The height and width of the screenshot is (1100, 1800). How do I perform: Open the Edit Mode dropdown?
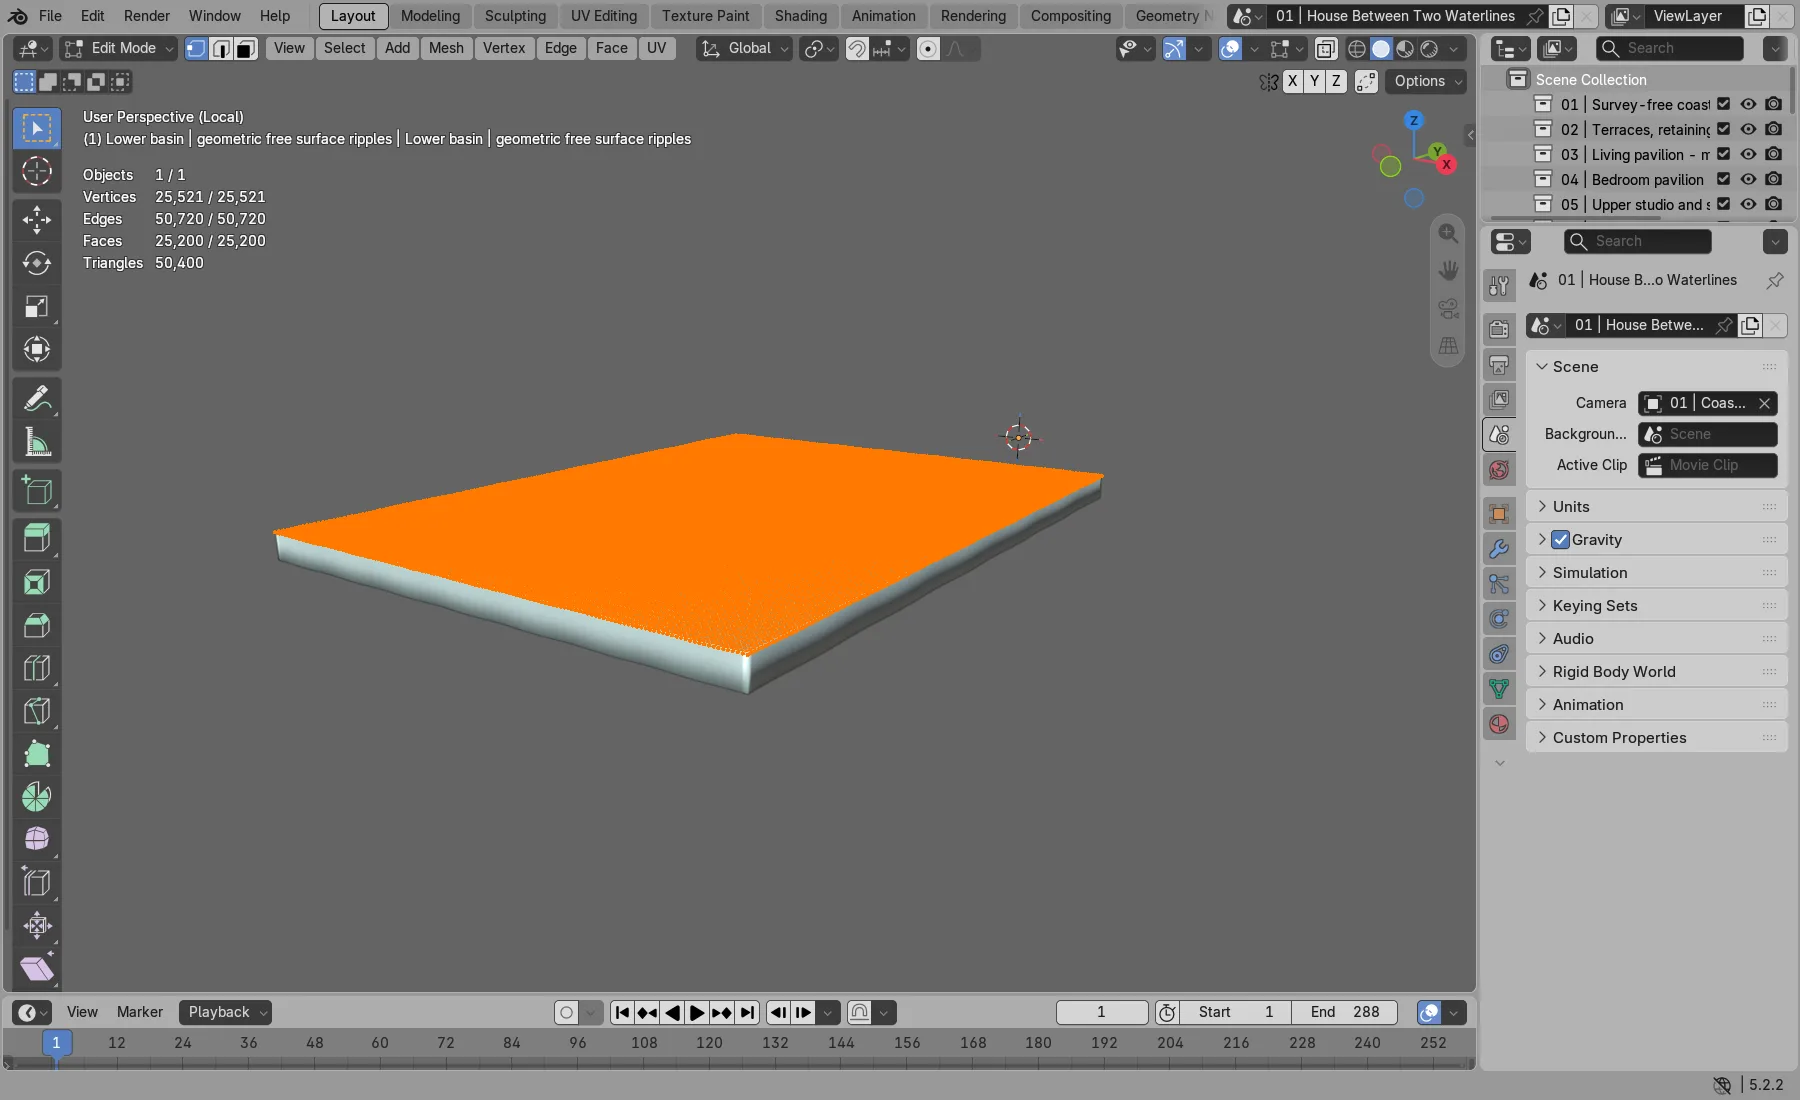click(x=118, y=48)
